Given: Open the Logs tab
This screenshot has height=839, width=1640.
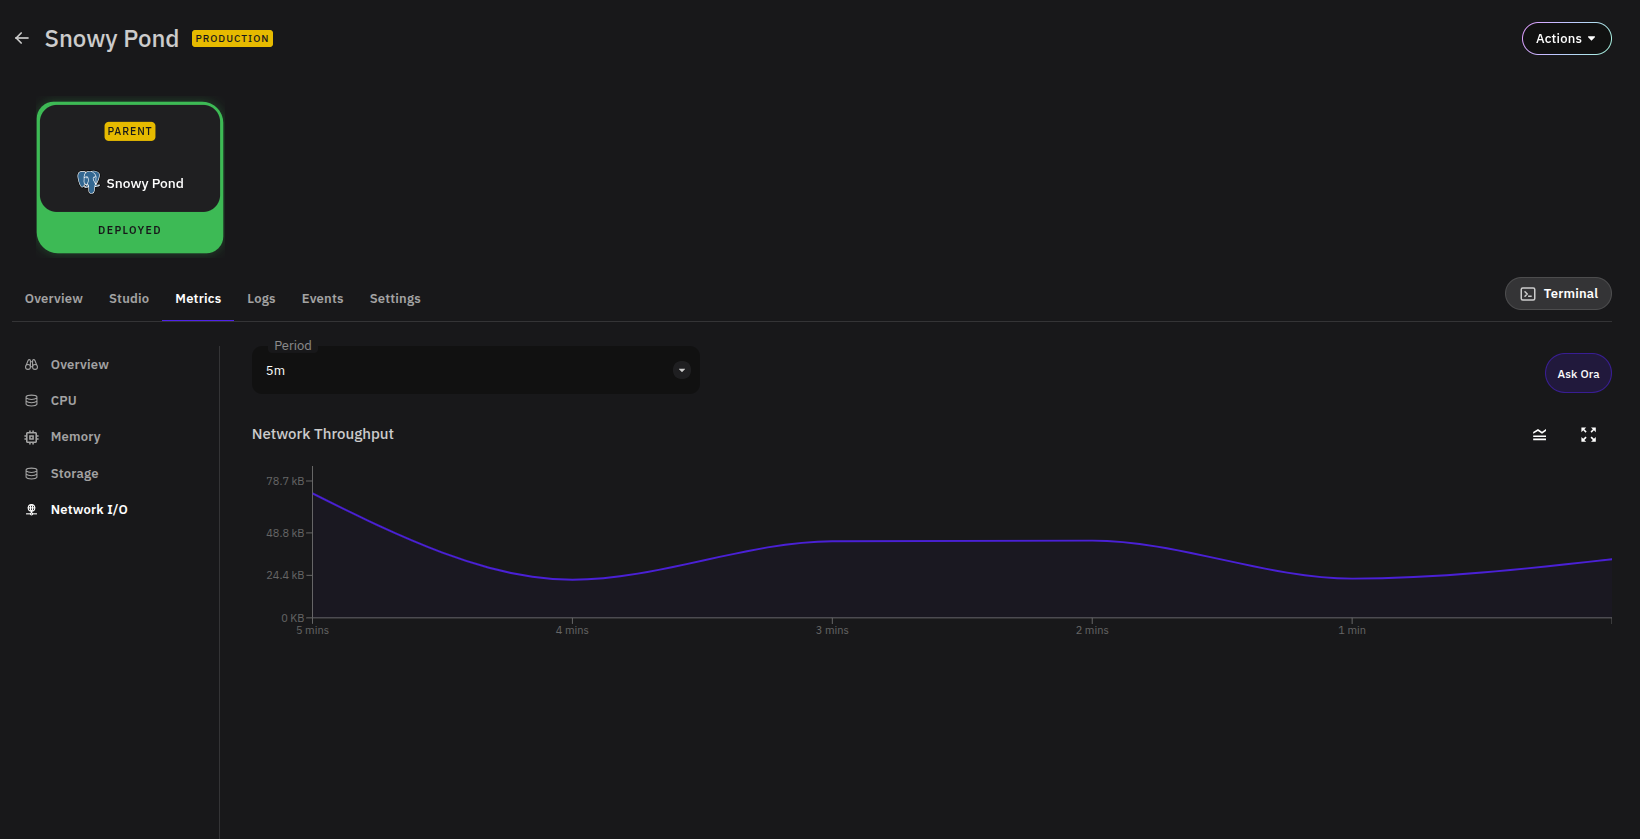Looking at the screenshot, I should click(x=261, y=298).
